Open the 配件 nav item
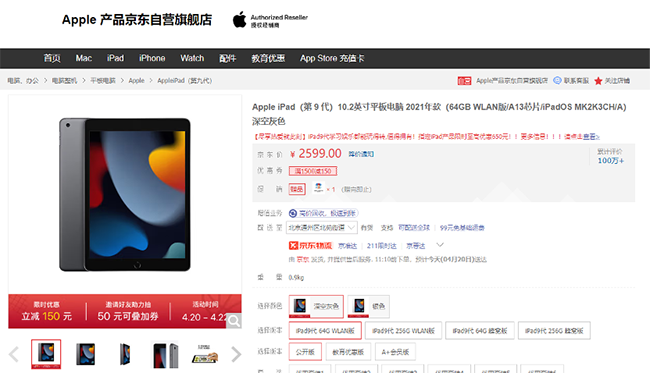The width and height of the screenshot is (650, 373). tap(228, 58)
